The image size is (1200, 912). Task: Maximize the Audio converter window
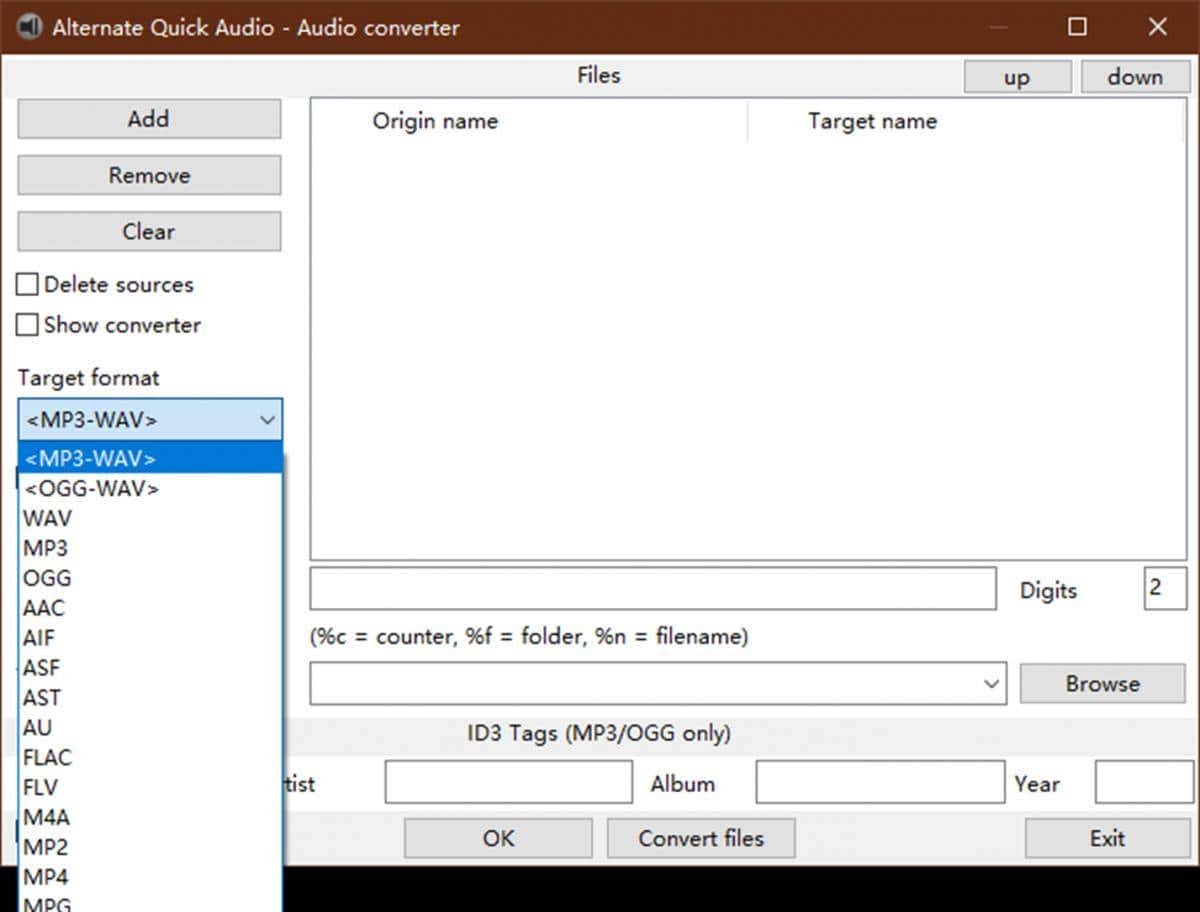click(x=1077, y=27)
